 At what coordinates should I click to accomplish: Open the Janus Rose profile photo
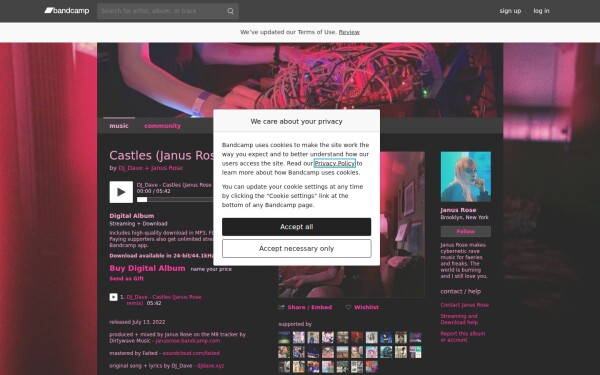click(466, 177)
